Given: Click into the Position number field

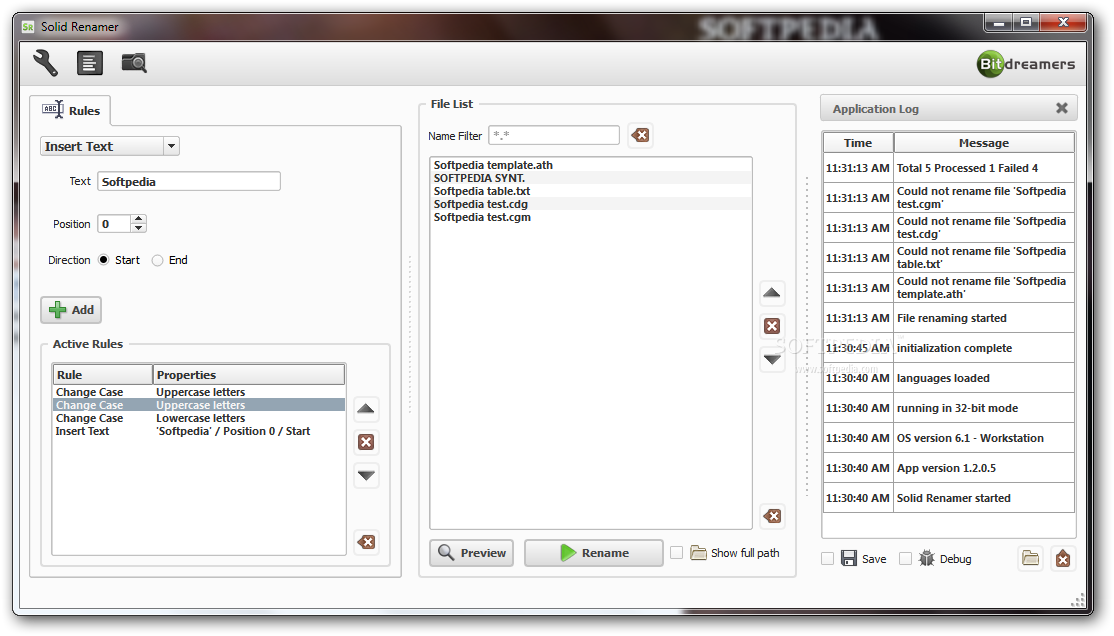Looking at the screenshot, I should click(114, 224).
